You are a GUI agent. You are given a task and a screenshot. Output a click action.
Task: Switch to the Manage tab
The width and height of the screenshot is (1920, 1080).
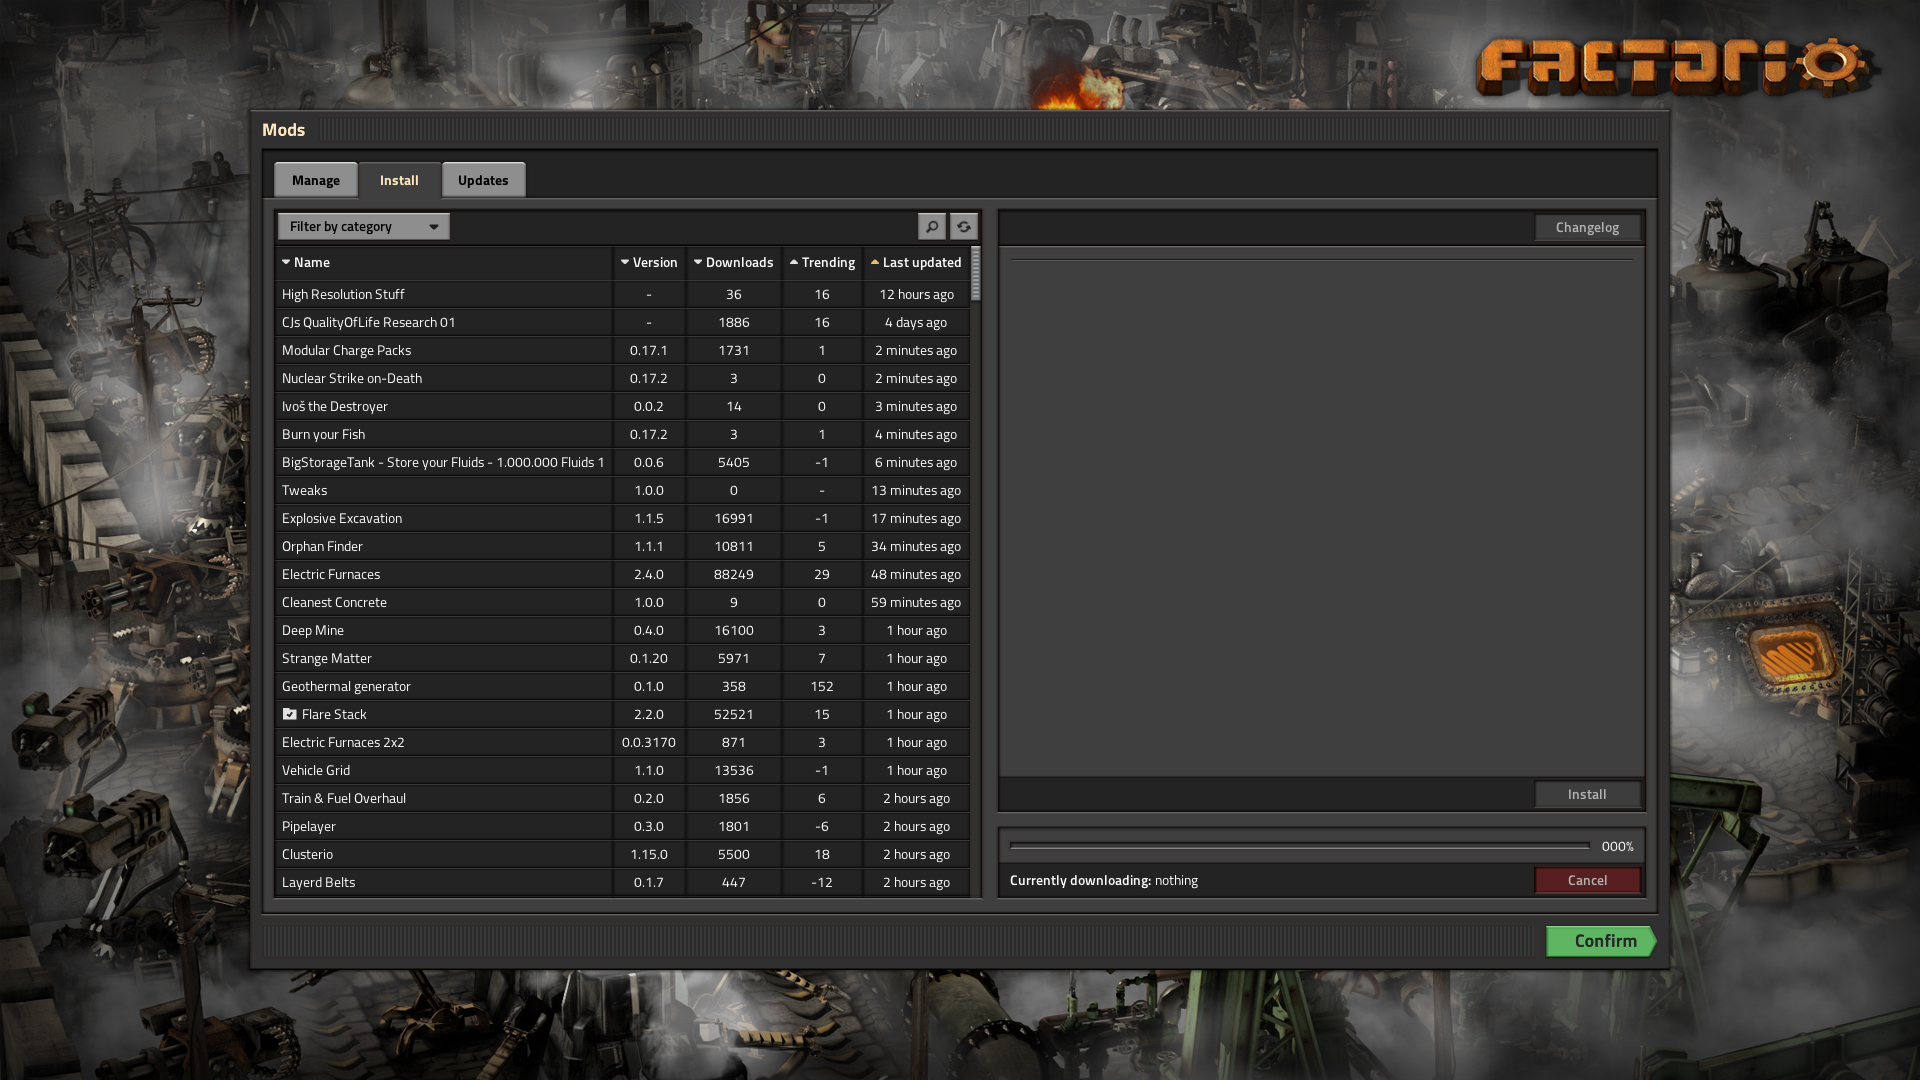tap(315, 180)
